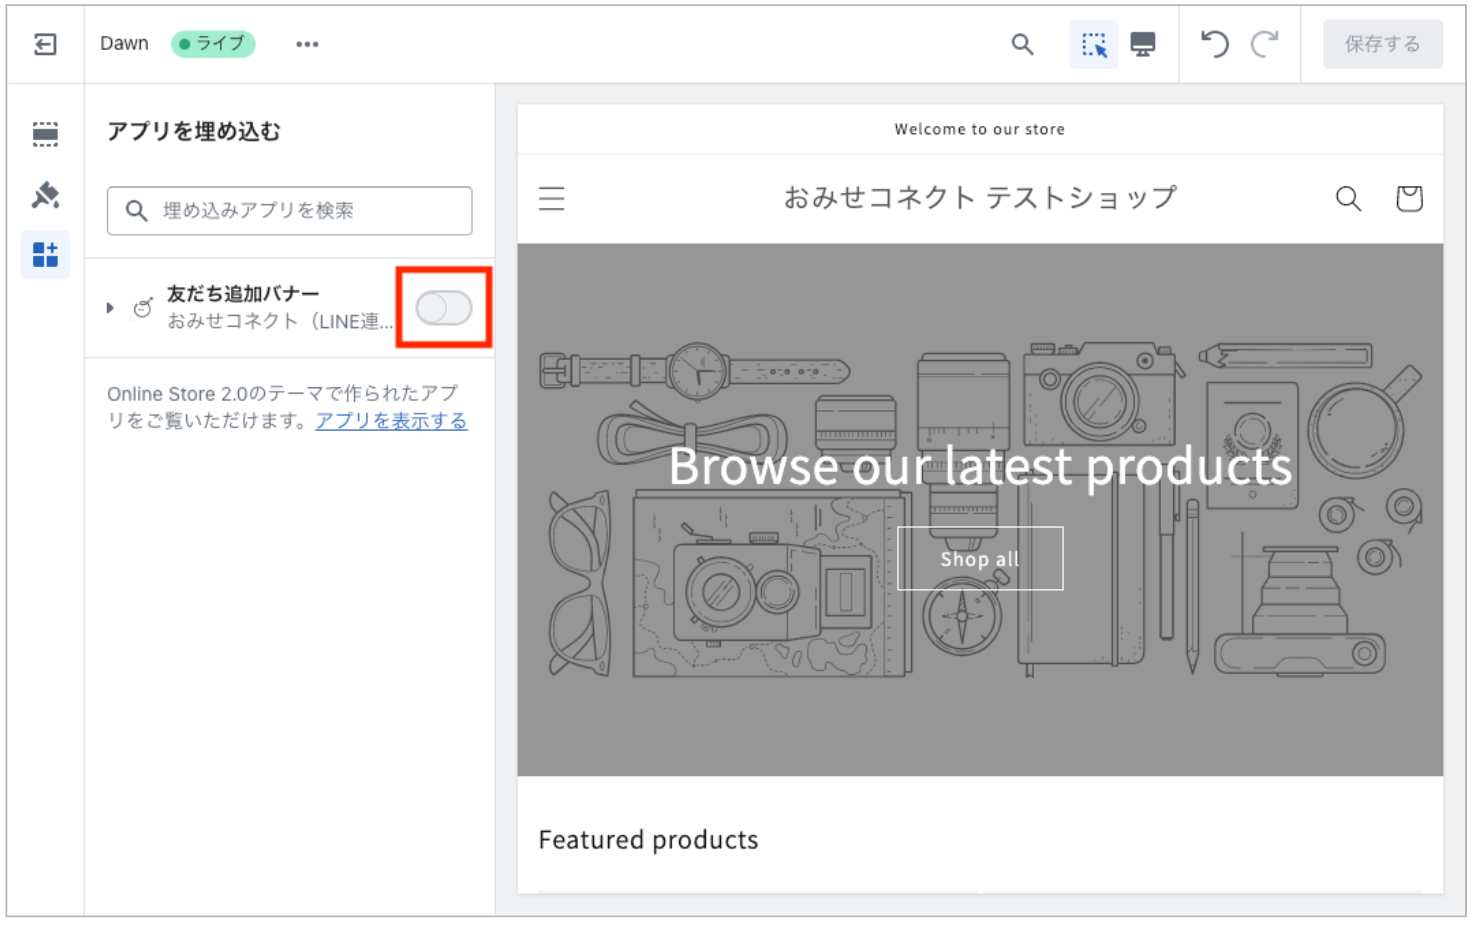The height and width of the screenshot is (926, 1476).
Task: Click the おみせコネクト テストショップ store title
Action: point(980,198)
